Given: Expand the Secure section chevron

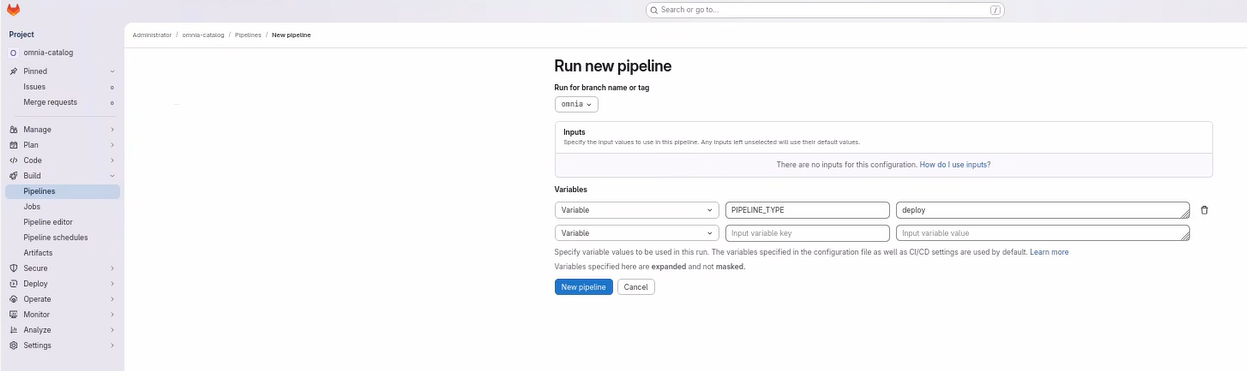Looking at the screenshot, I should [x=112, y=268].
